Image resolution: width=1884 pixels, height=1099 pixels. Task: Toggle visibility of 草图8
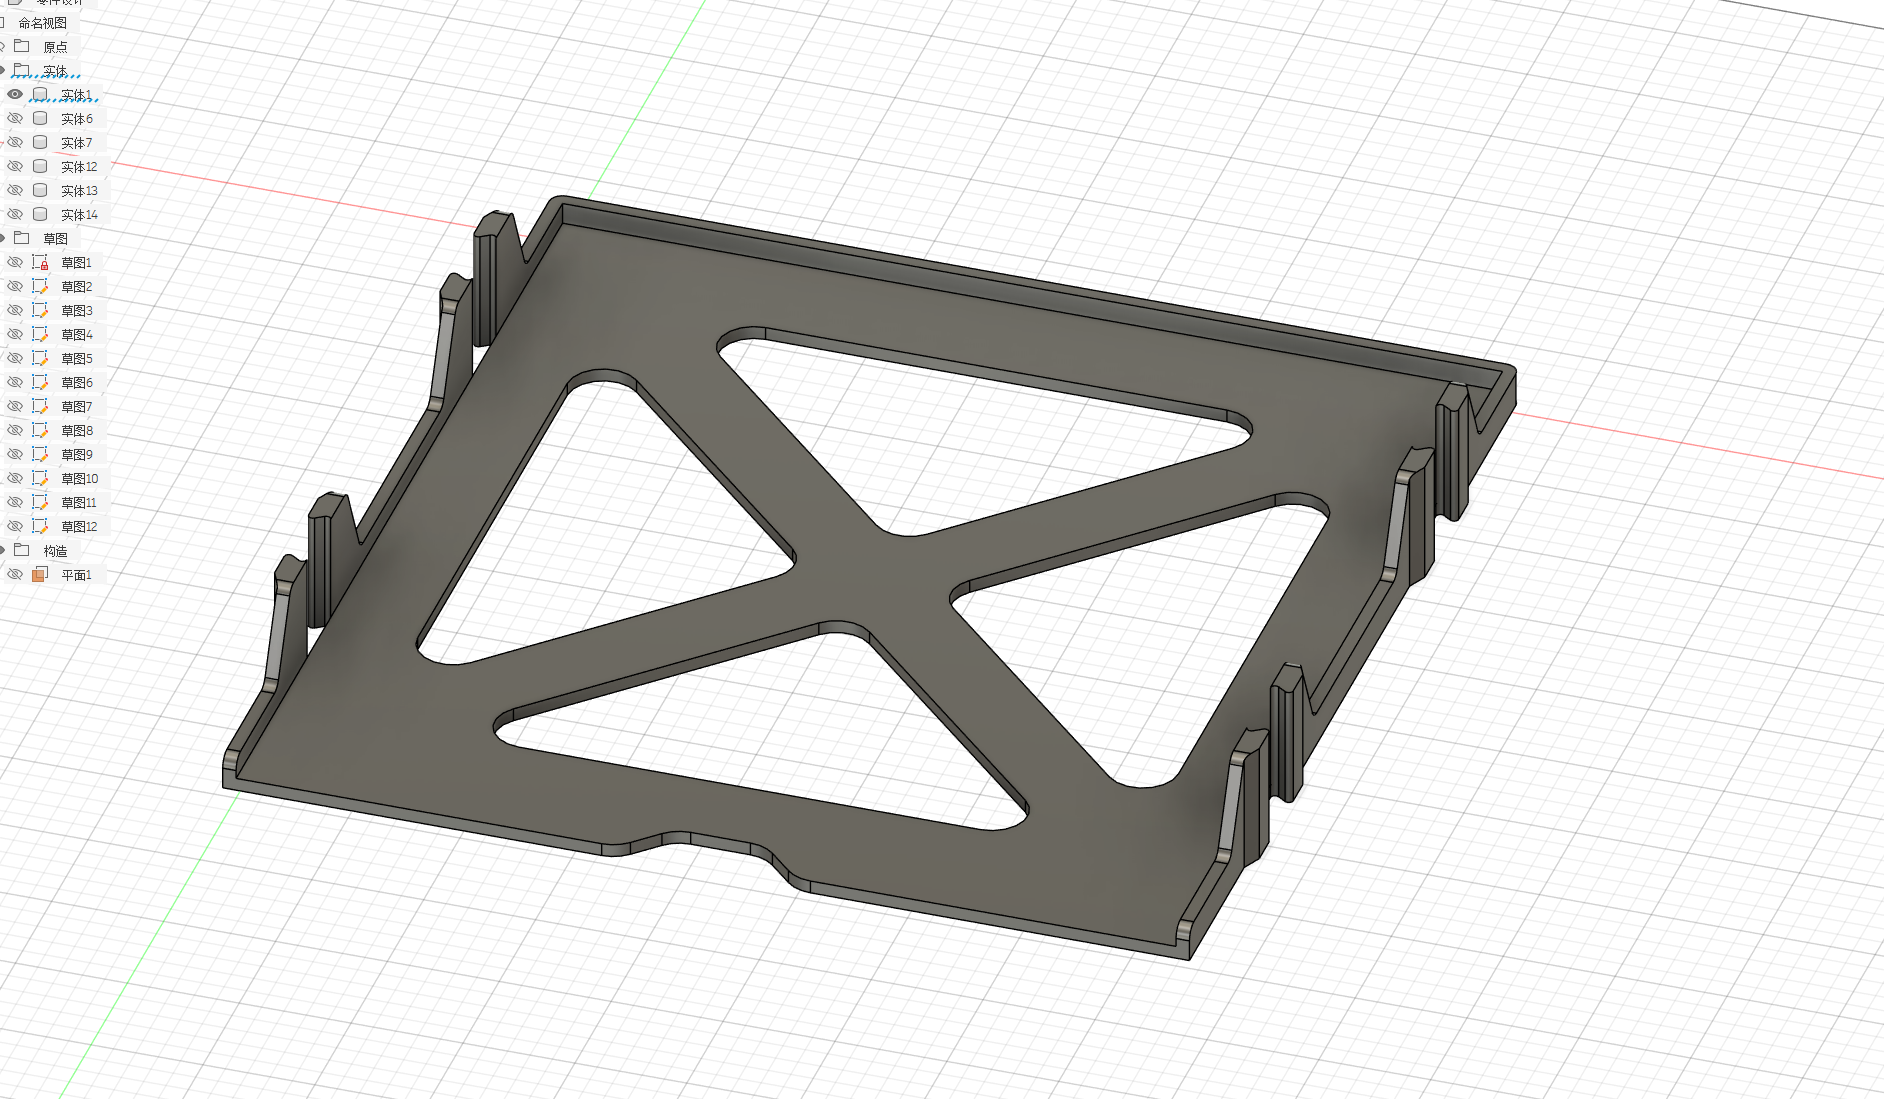click(15, 430)
